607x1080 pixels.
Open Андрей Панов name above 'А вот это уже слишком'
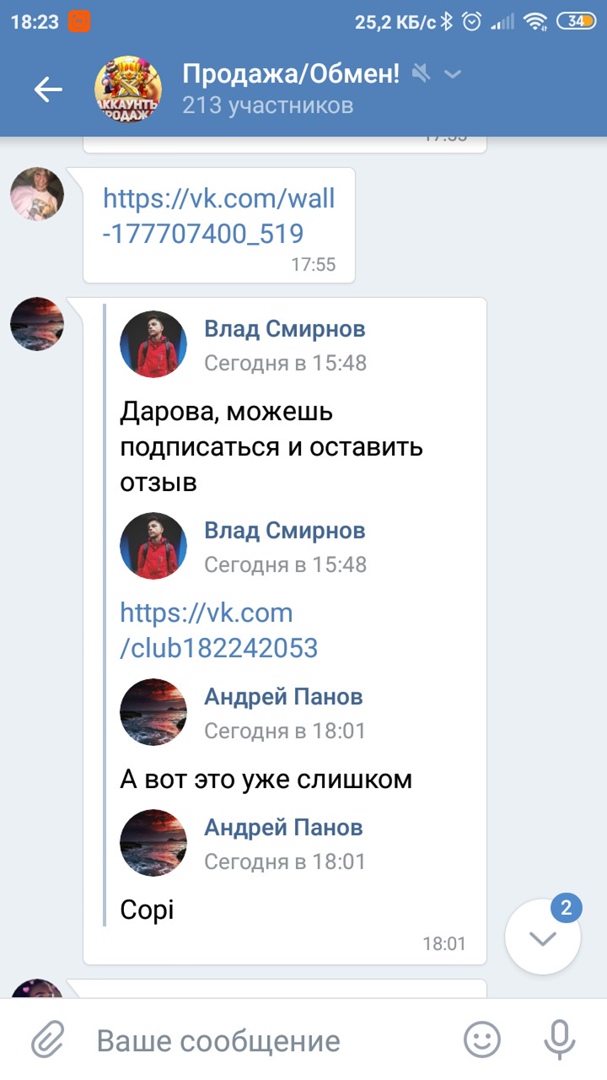[x=283, y=696]
